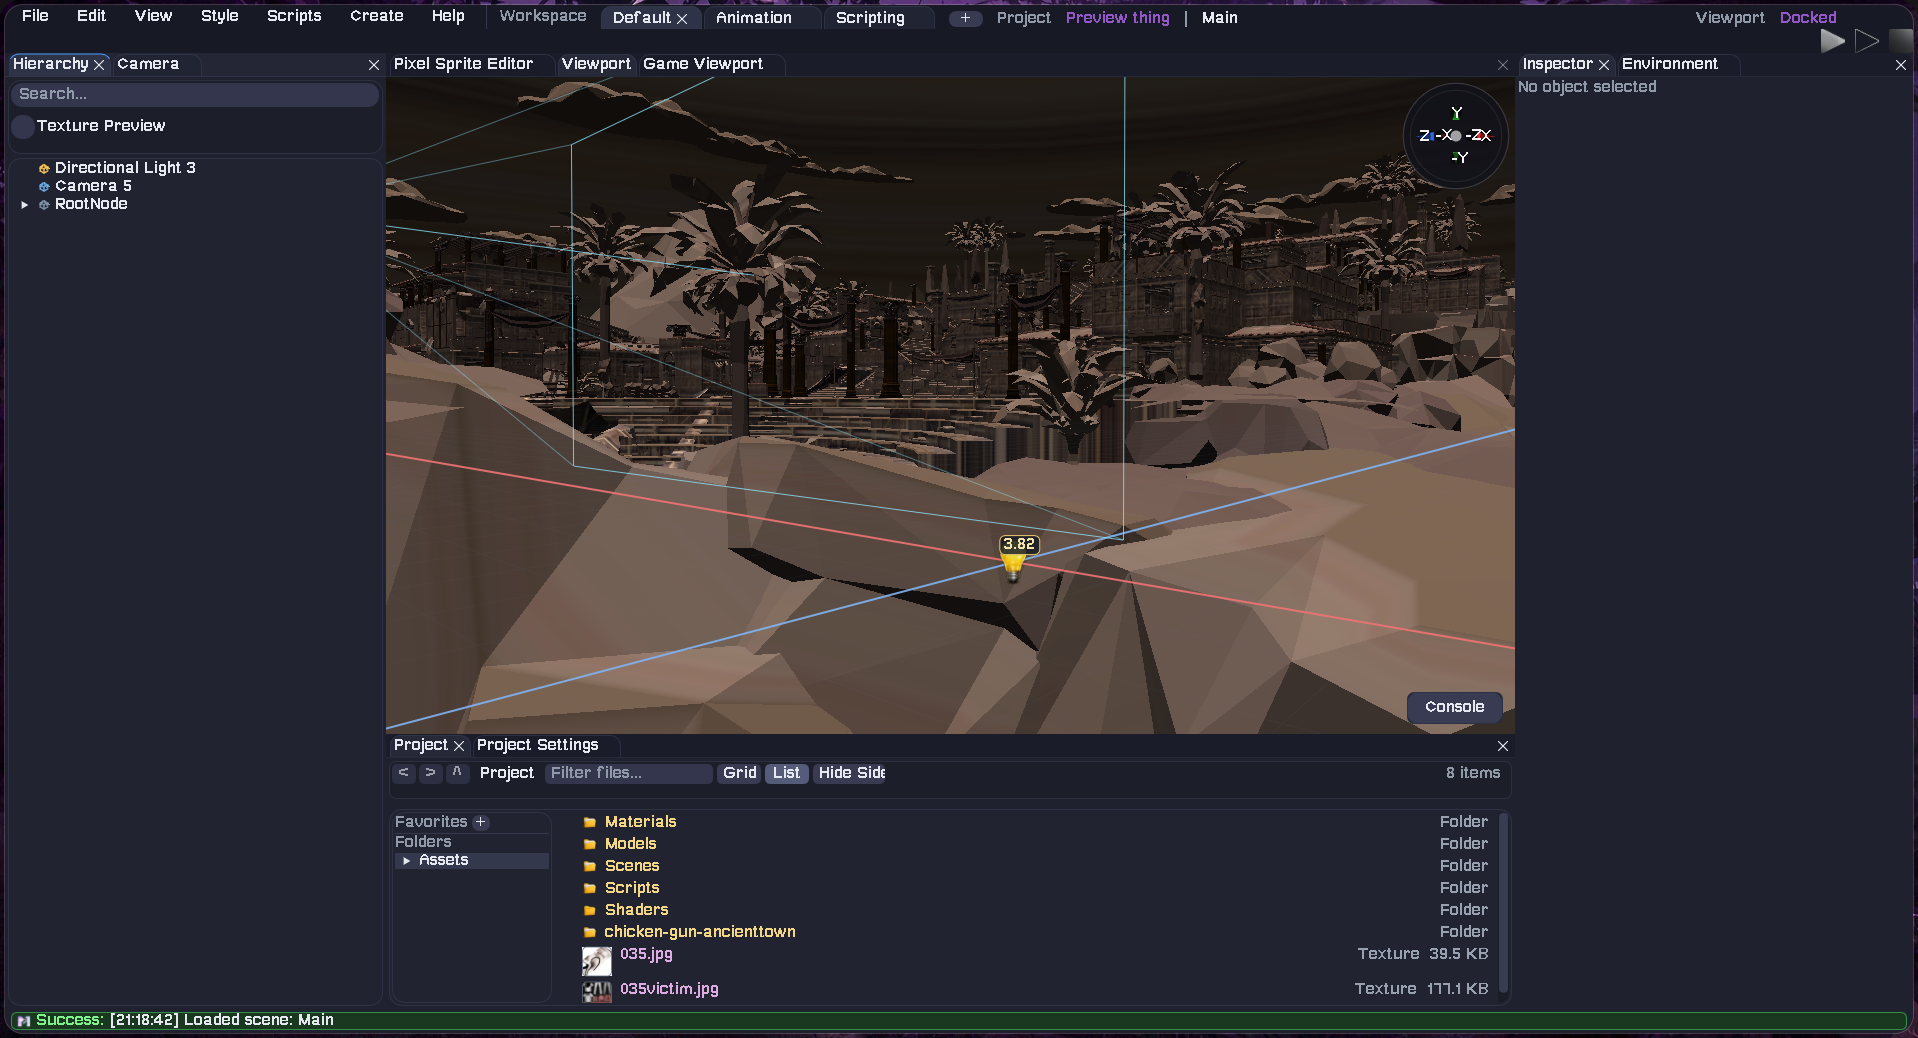Select Directional Light 3 in the Hierarchy
The width and height of the screenshot is (1918, 1038).
(125, 167)
